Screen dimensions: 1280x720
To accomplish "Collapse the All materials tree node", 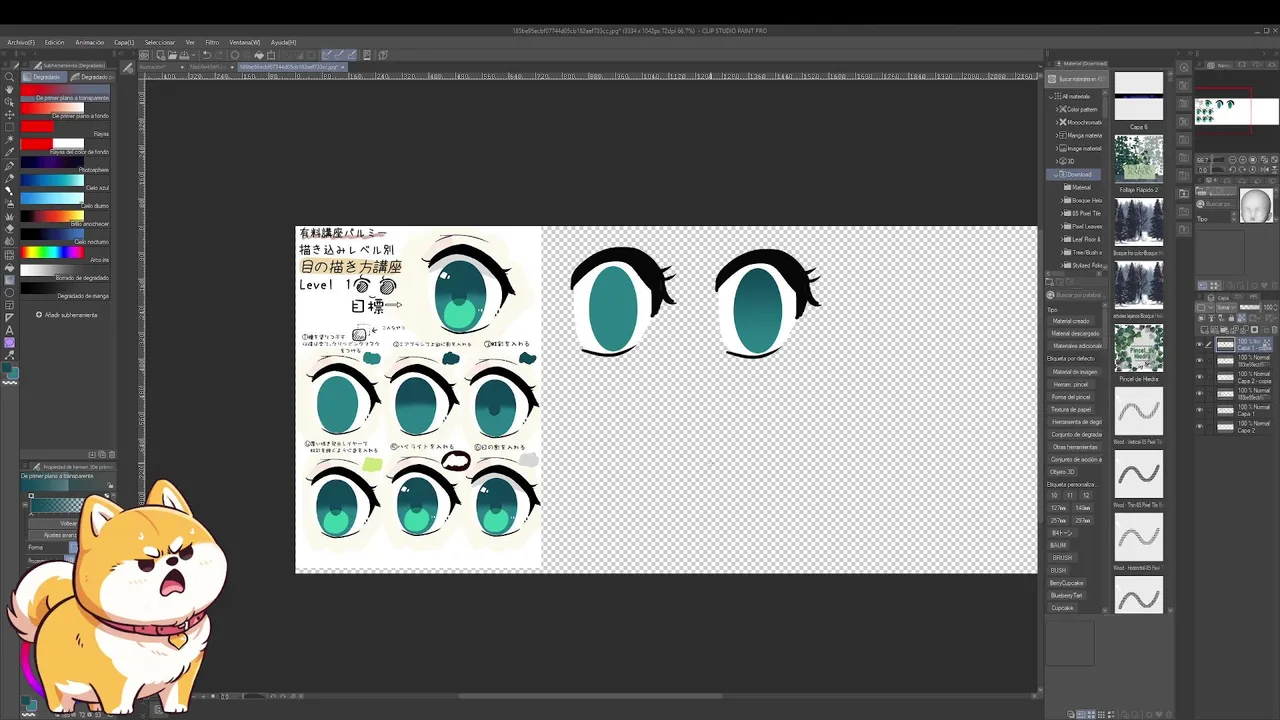I will pyautogui.click(x=1052, y=96).
